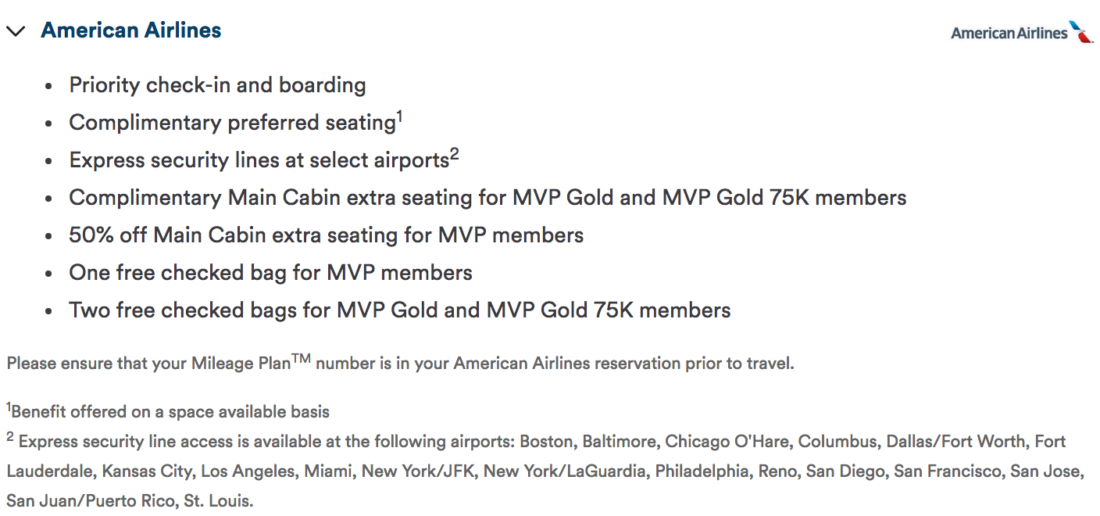Screen dimensions: 1100x516
Task: Click the American Airlines eagle logo symbol
Action: click(1082, 31)
